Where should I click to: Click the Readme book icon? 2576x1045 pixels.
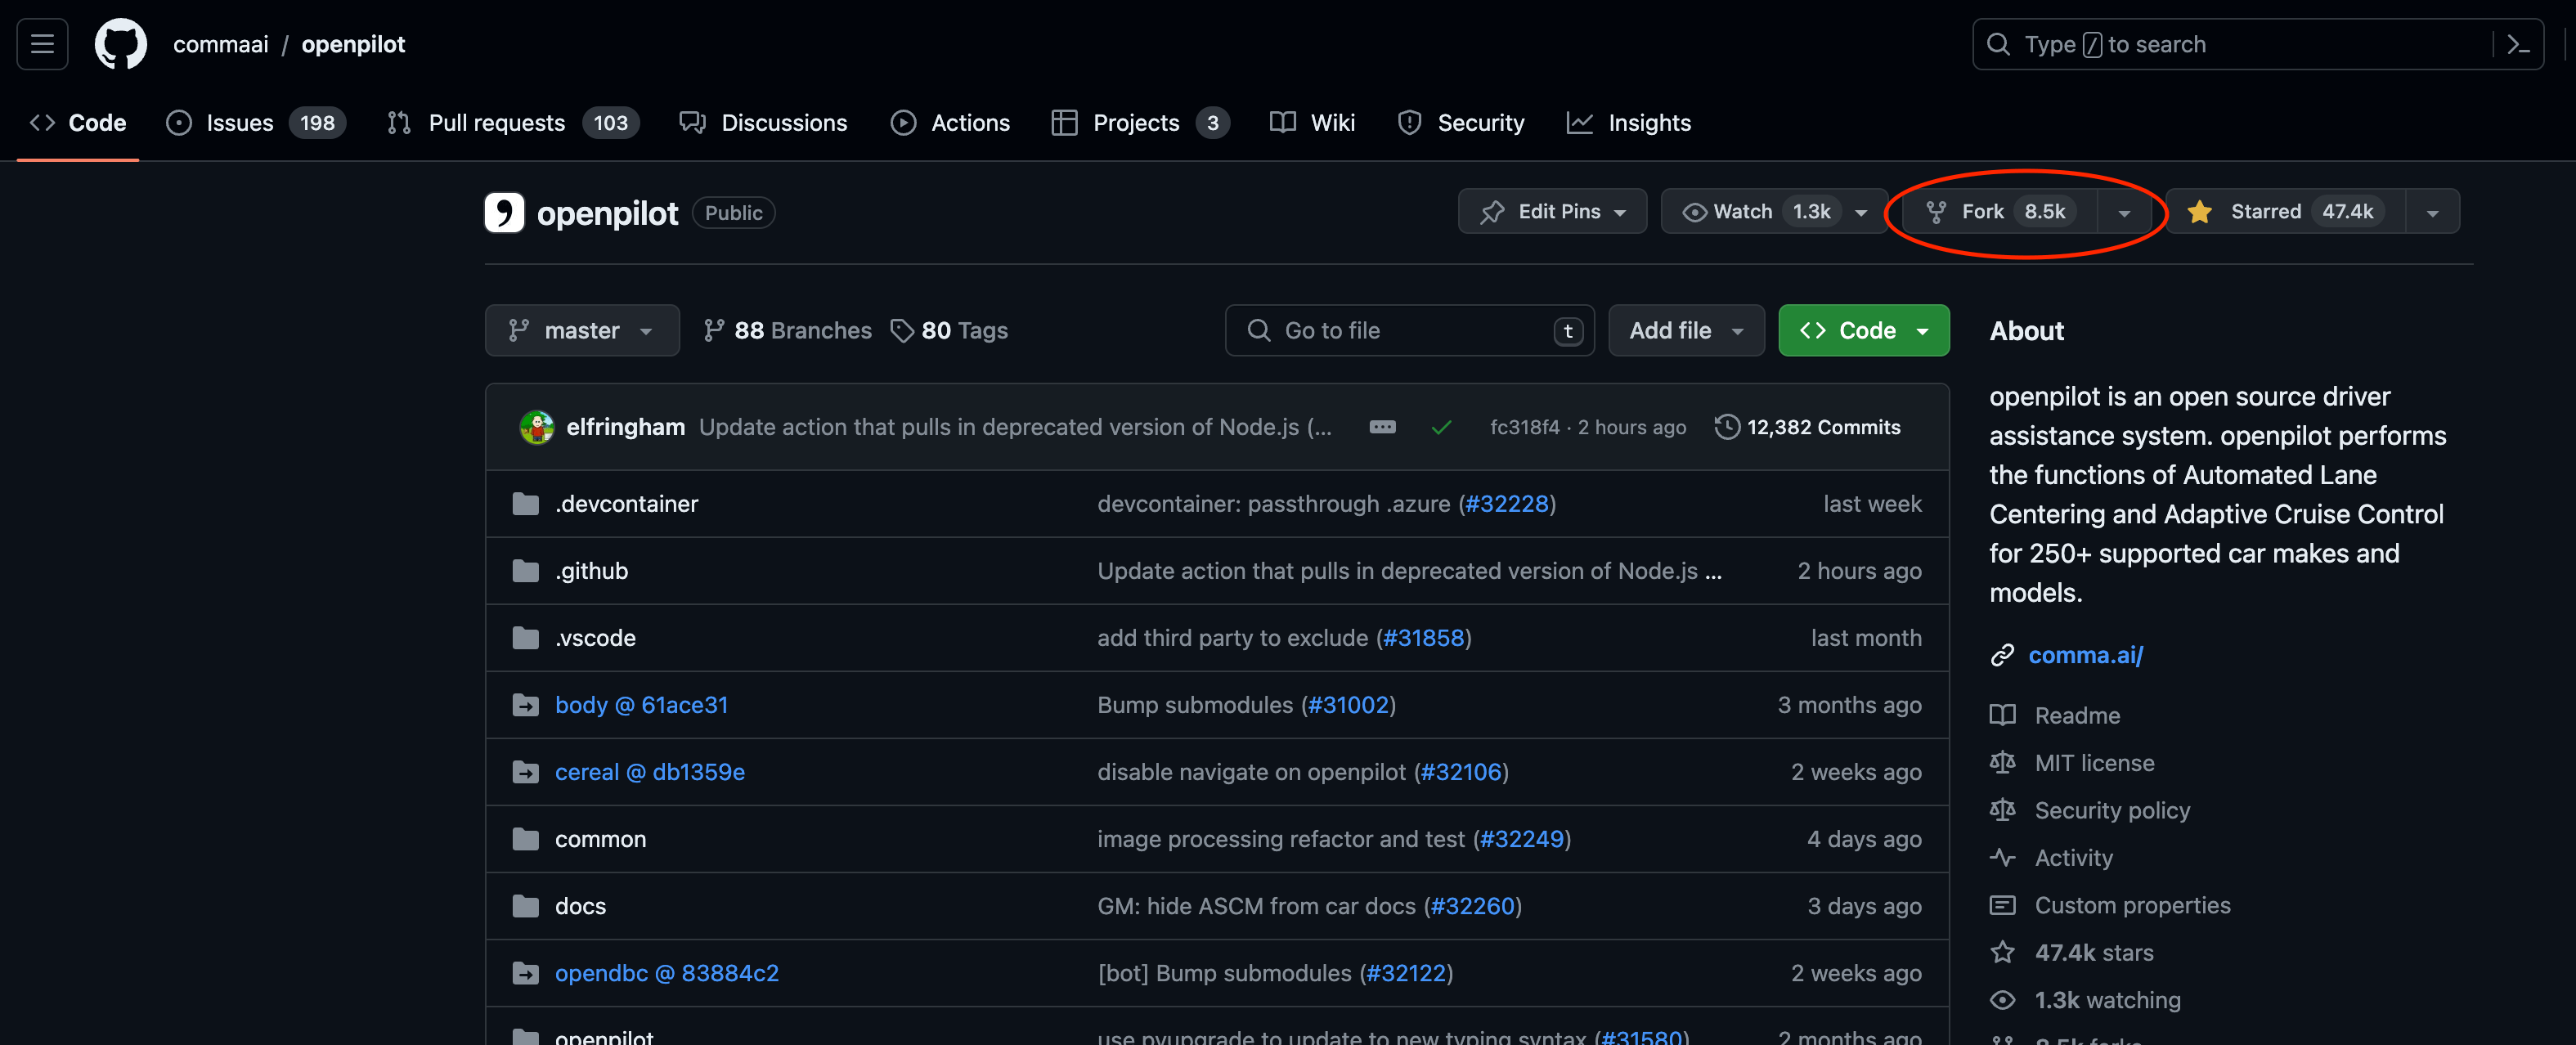click(2002, 715)
